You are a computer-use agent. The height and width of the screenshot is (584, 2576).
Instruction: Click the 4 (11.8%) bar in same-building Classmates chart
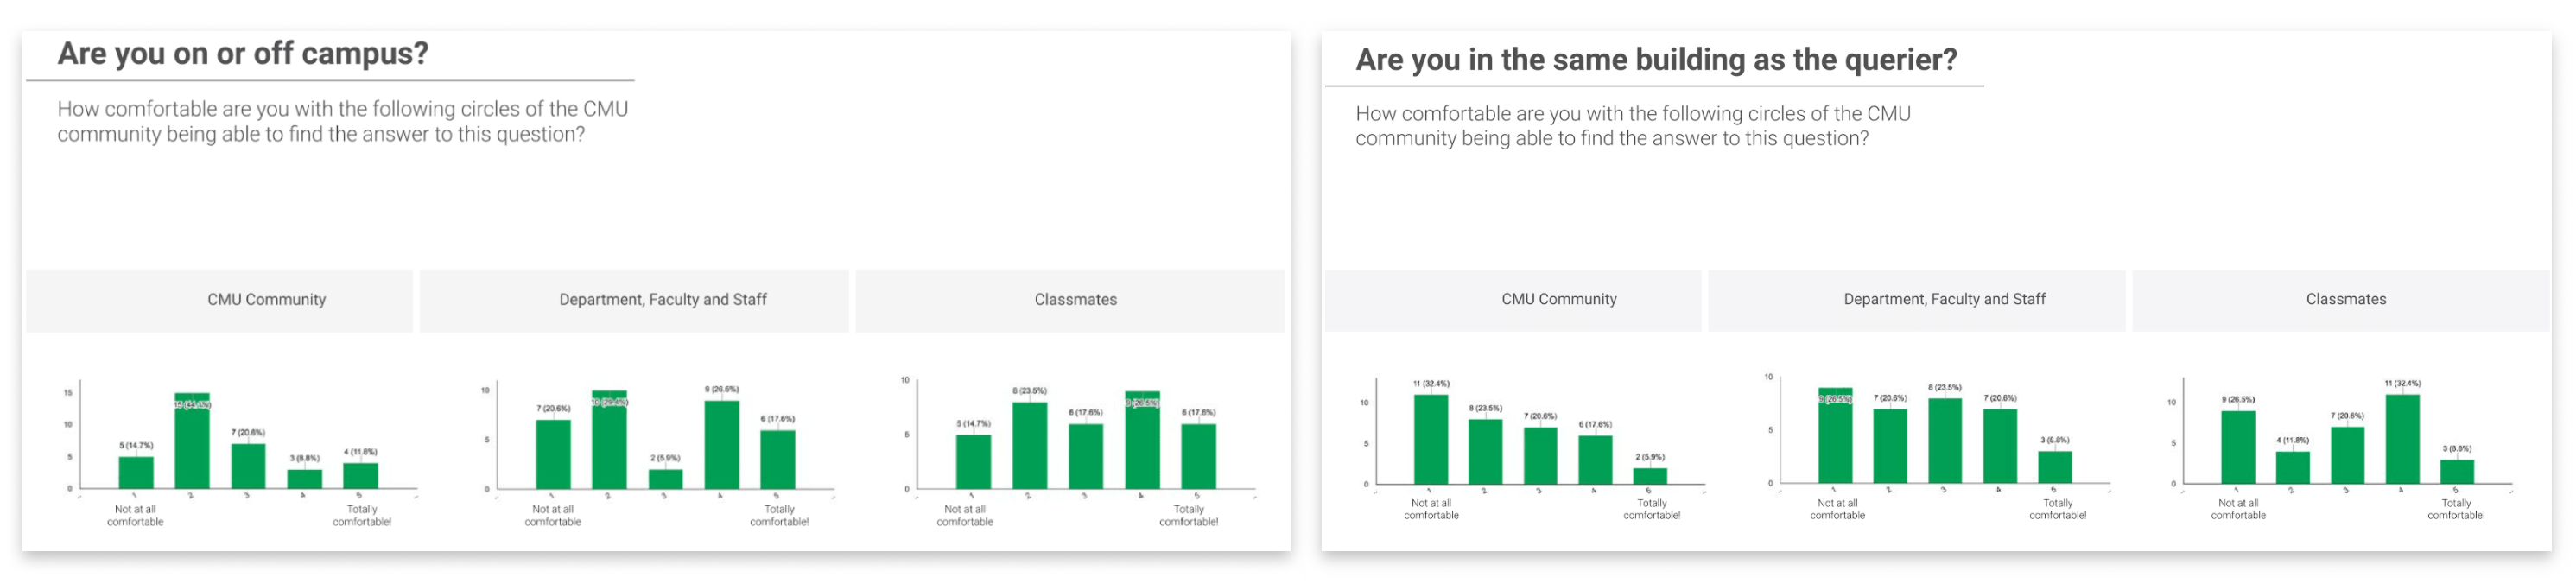pos(2292,467)
